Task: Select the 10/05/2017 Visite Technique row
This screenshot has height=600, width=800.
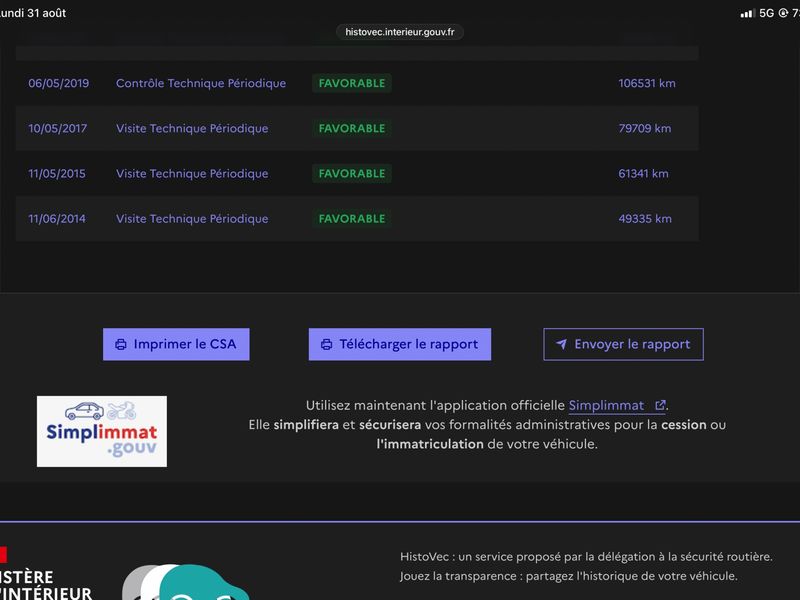Action: pos(357,128)
